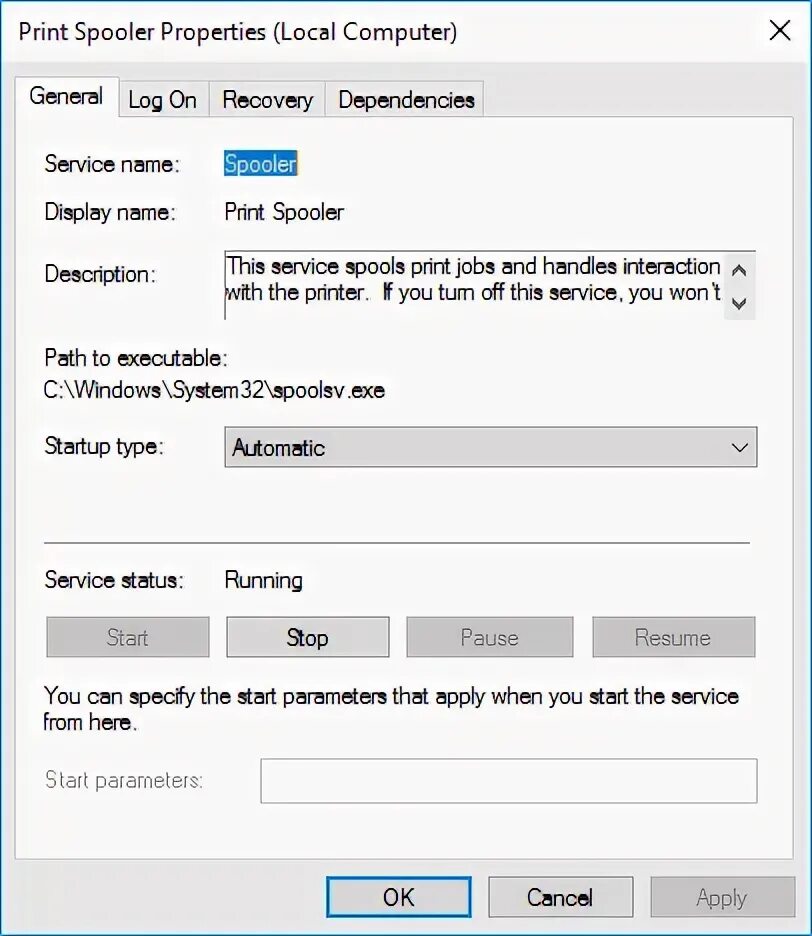Stop the Print Spooler service
The height and width of the screenshot is (936, 812).
pyautogui.click(x=307, y=637)
